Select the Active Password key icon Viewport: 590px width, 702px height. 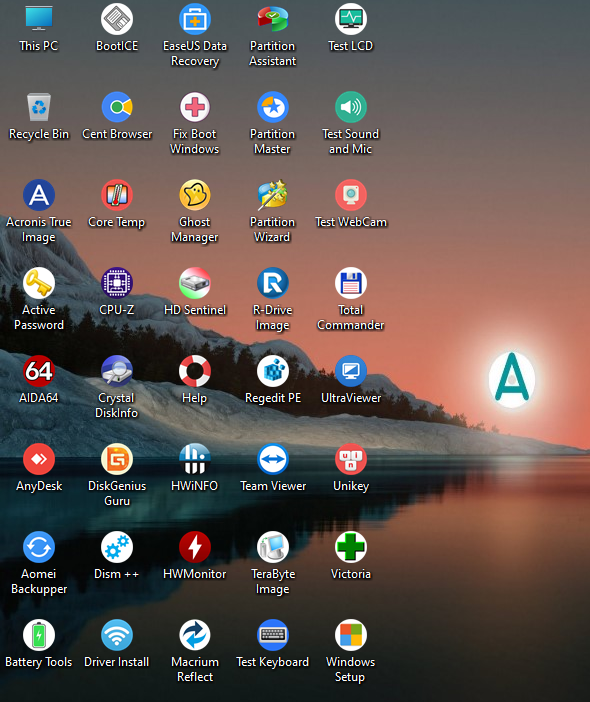click(x=38, y=283)
